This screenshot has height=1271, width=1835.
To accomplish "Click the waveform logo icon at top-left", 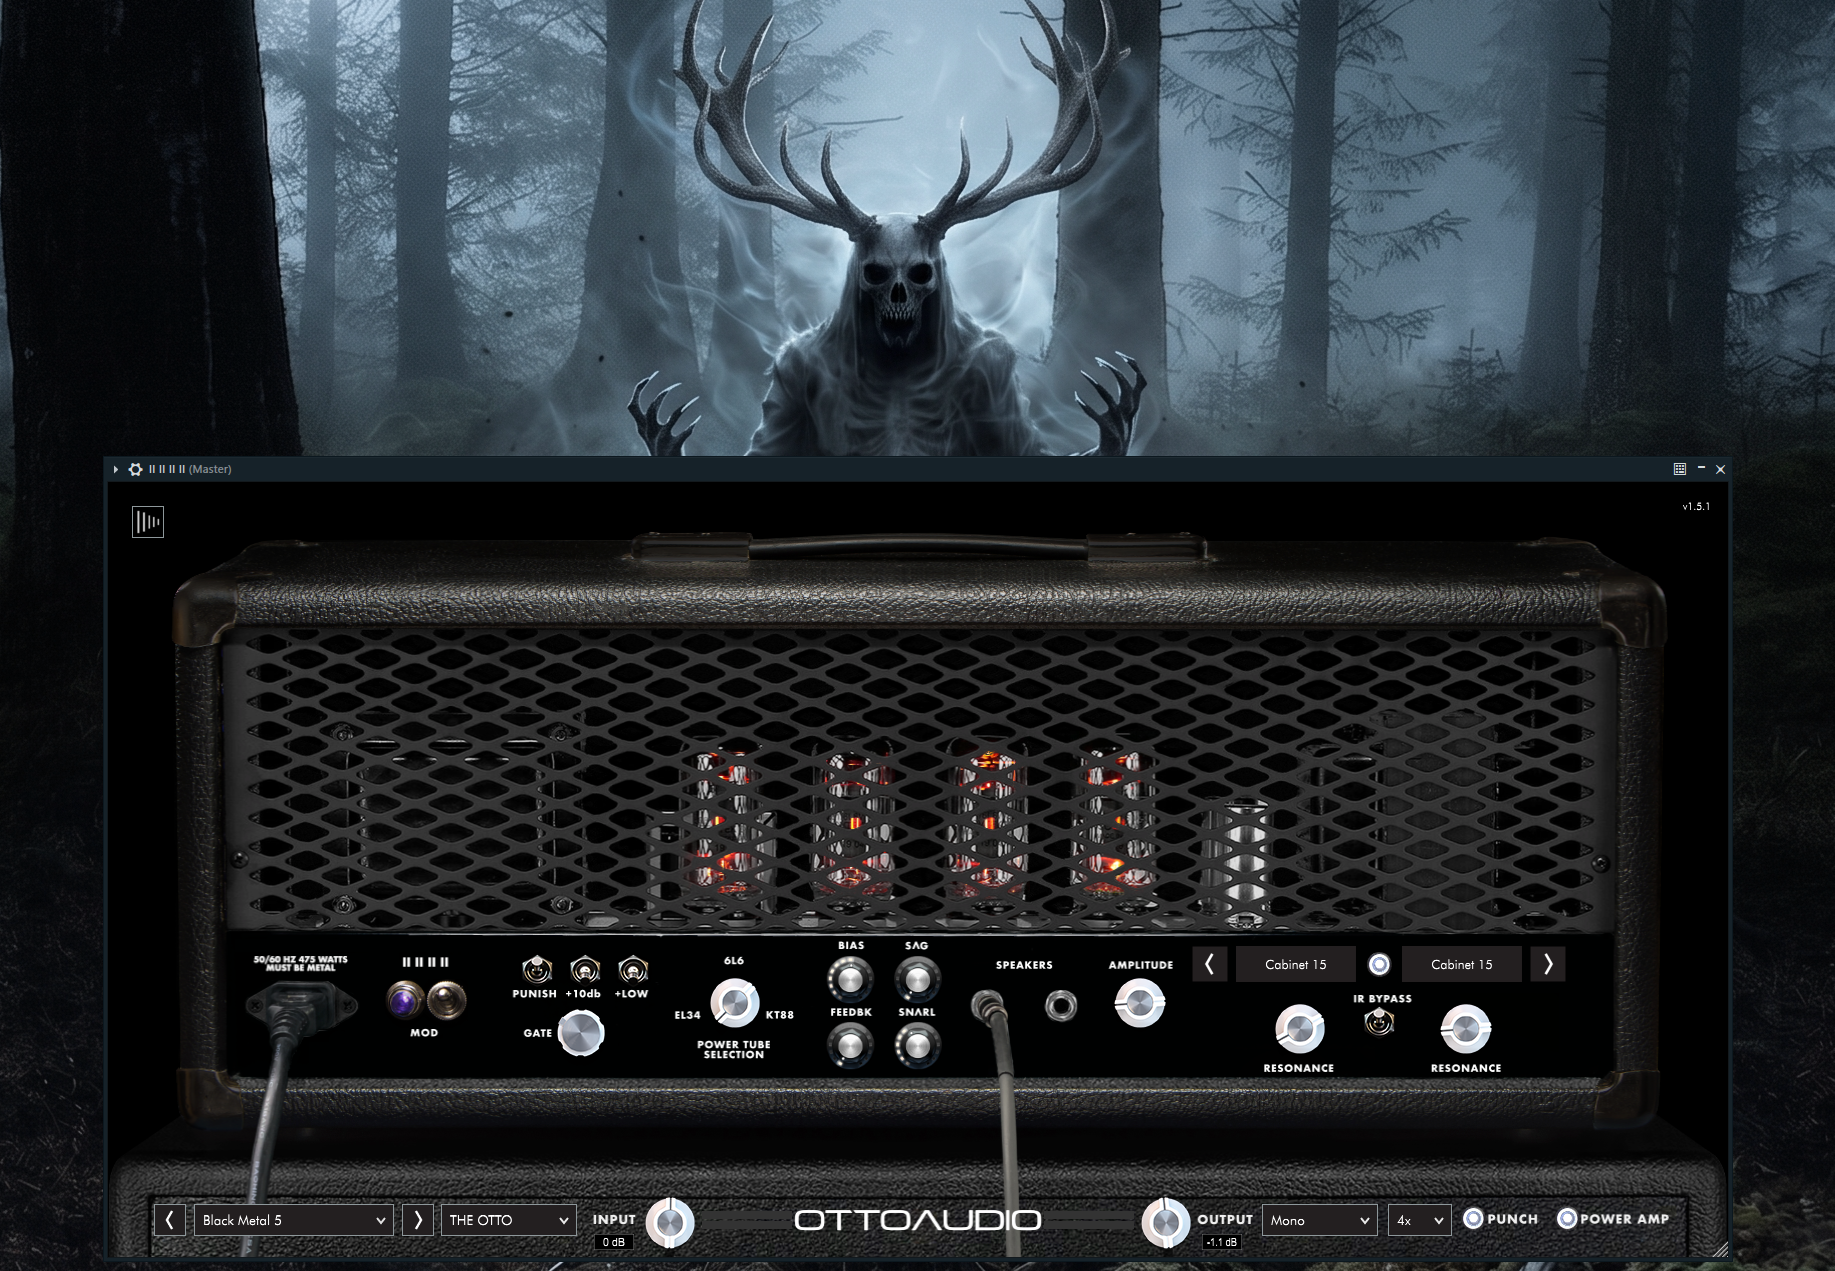I will click(148, 522).
